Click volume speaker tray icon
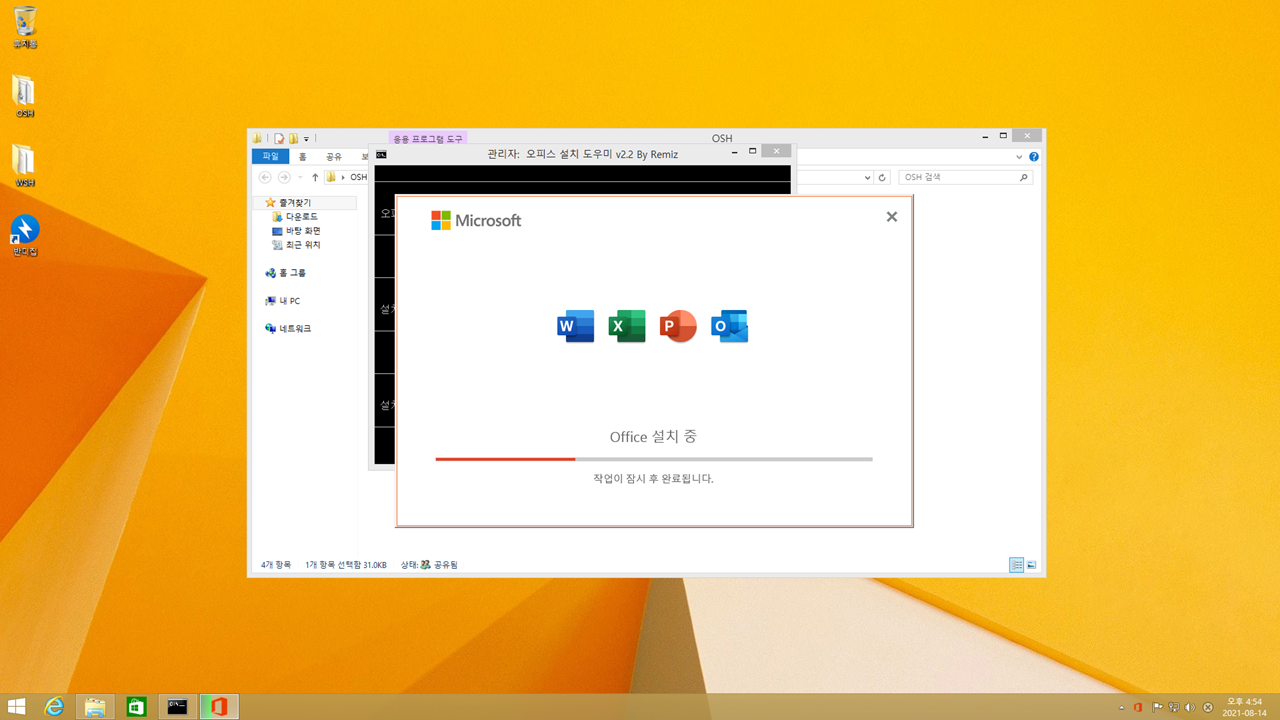The height and width of the screenshot is (720, 1280). tap(1190, 707)
